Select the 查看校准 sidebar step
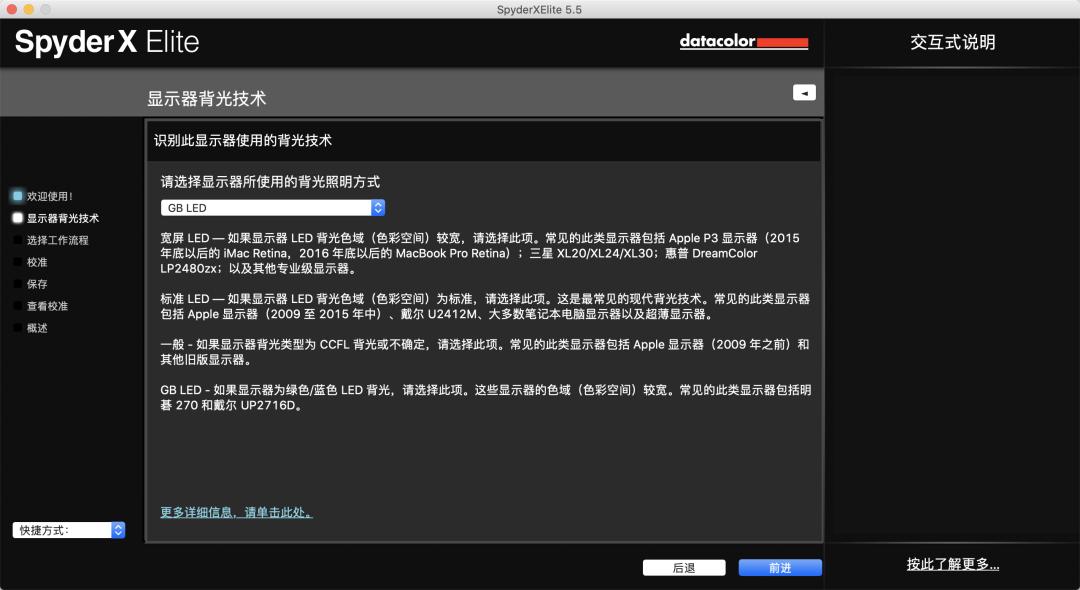The width and height of the screenshot is (1080, 590). click(47, 306)
